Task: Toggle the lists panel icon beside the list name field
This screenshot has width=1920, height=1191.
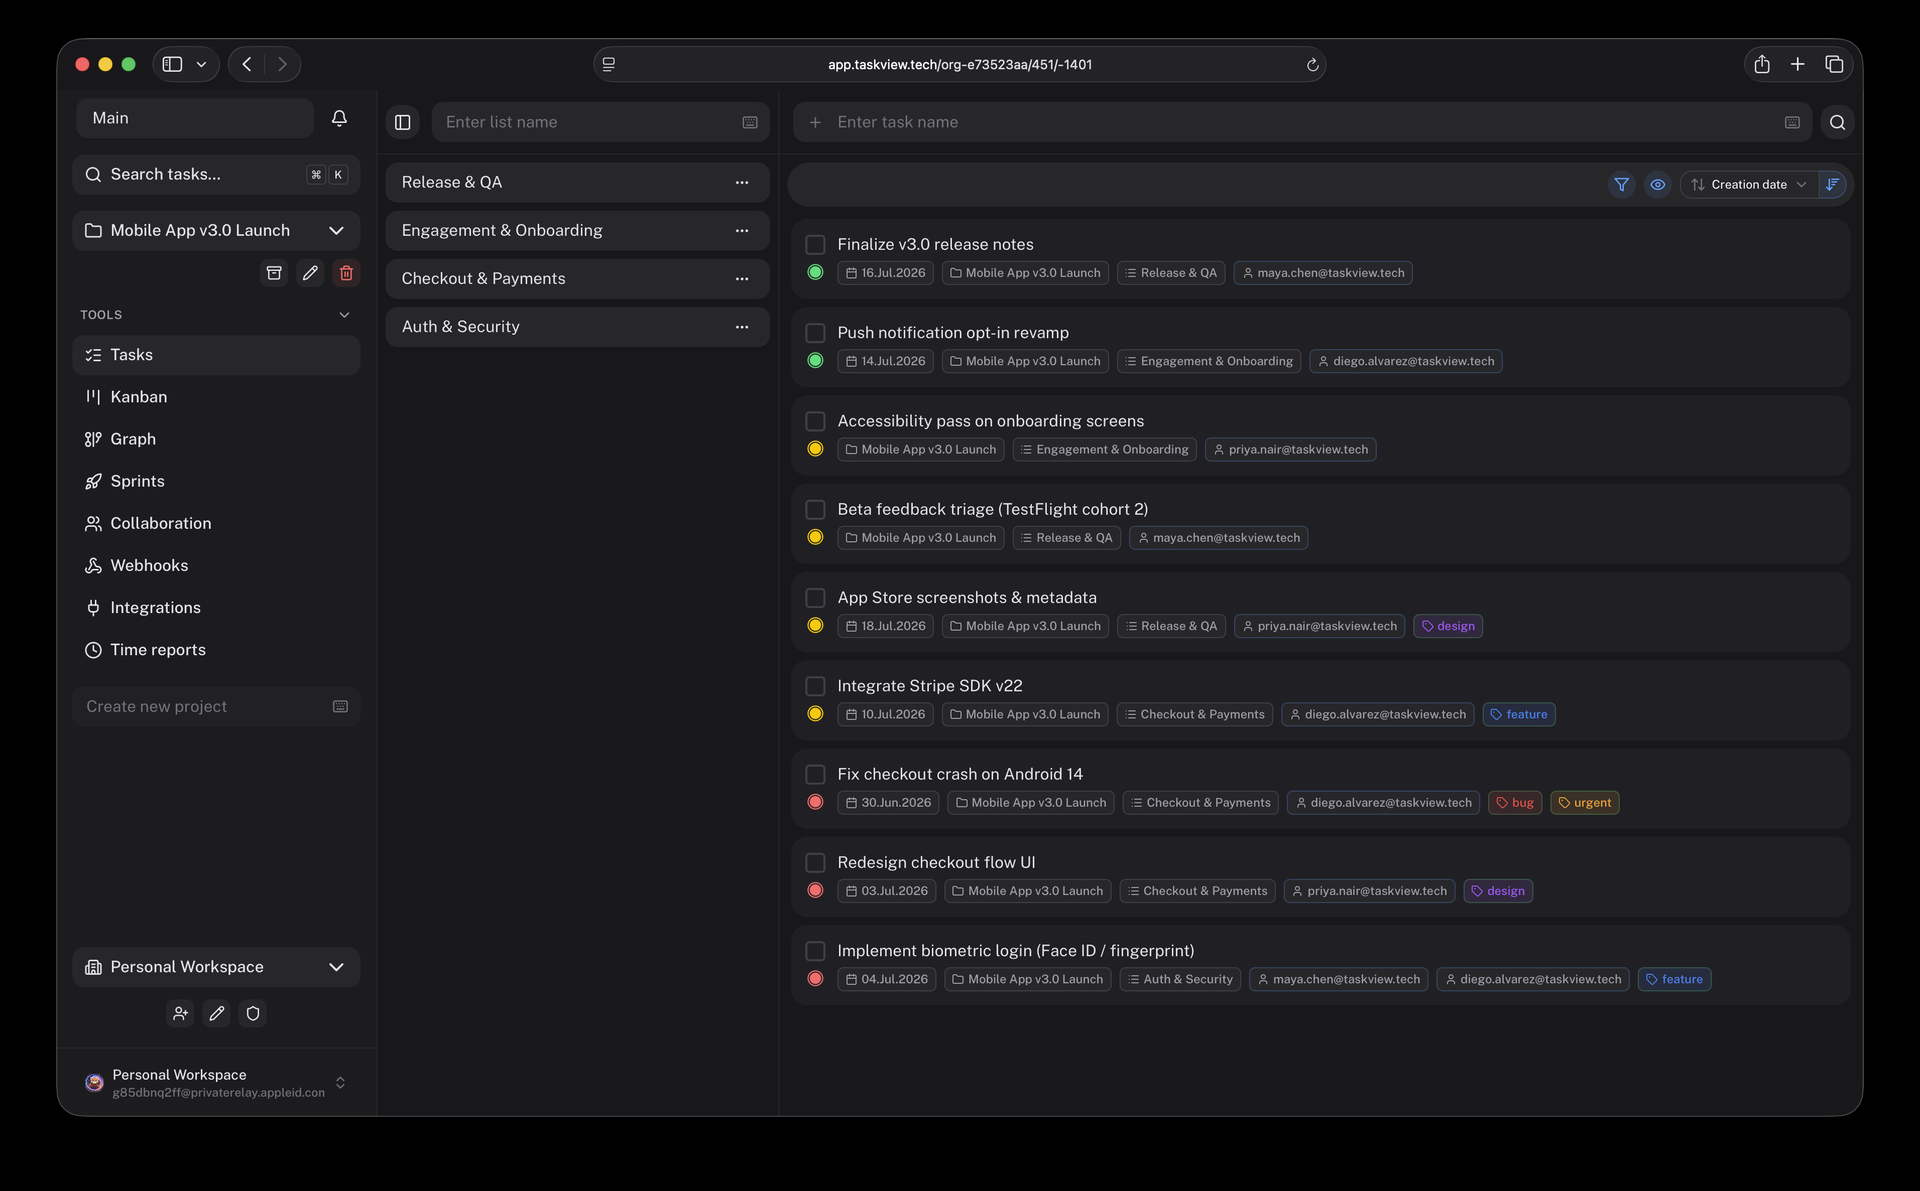Action: [x=403, y=122]
